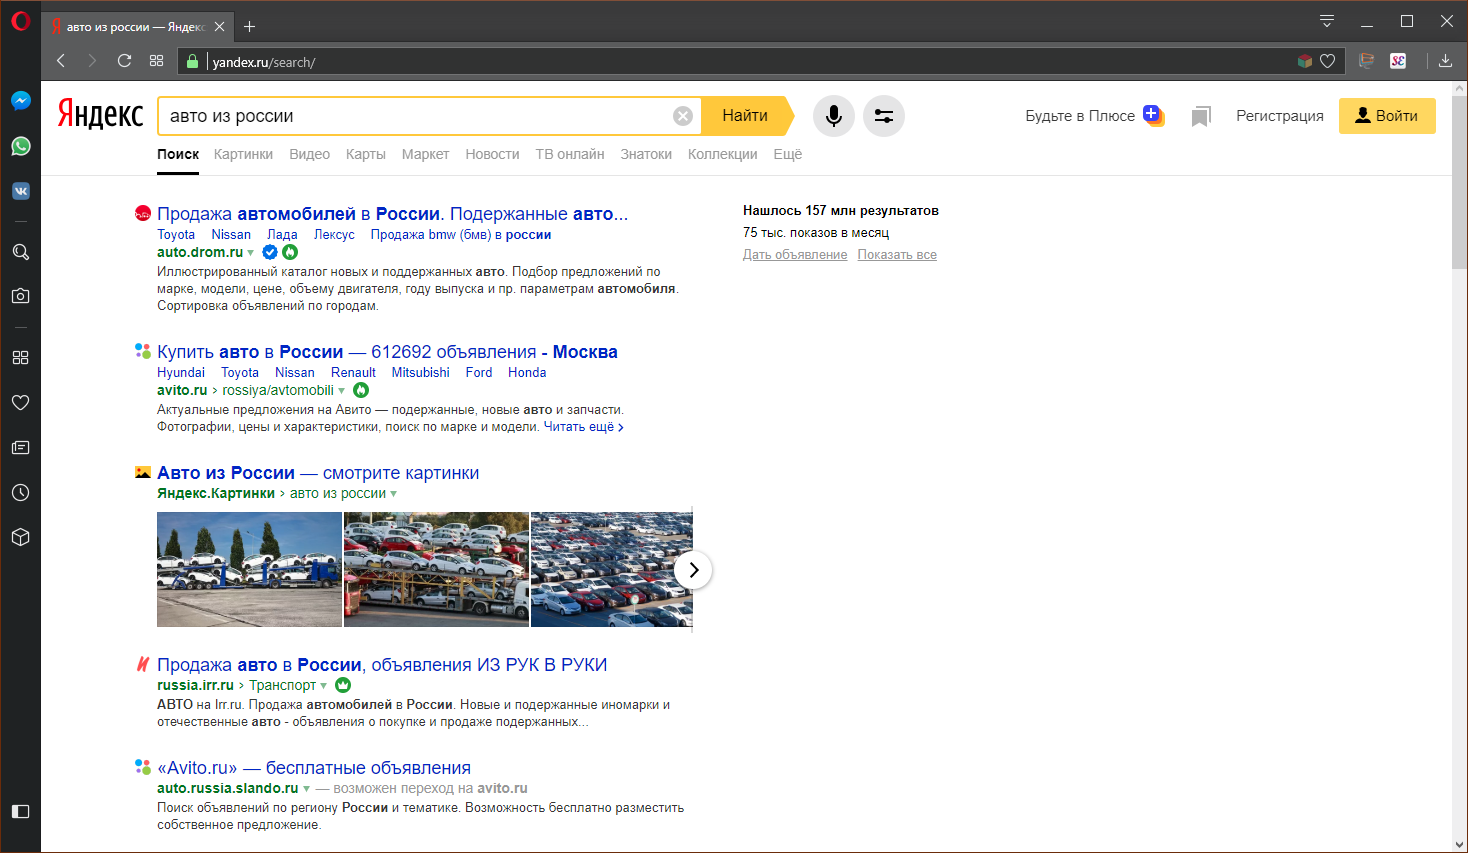The height and width of the screenshot is (853, 1468).
Task: Open the Renault sitelink under avito result
Action: pos(353,373)
